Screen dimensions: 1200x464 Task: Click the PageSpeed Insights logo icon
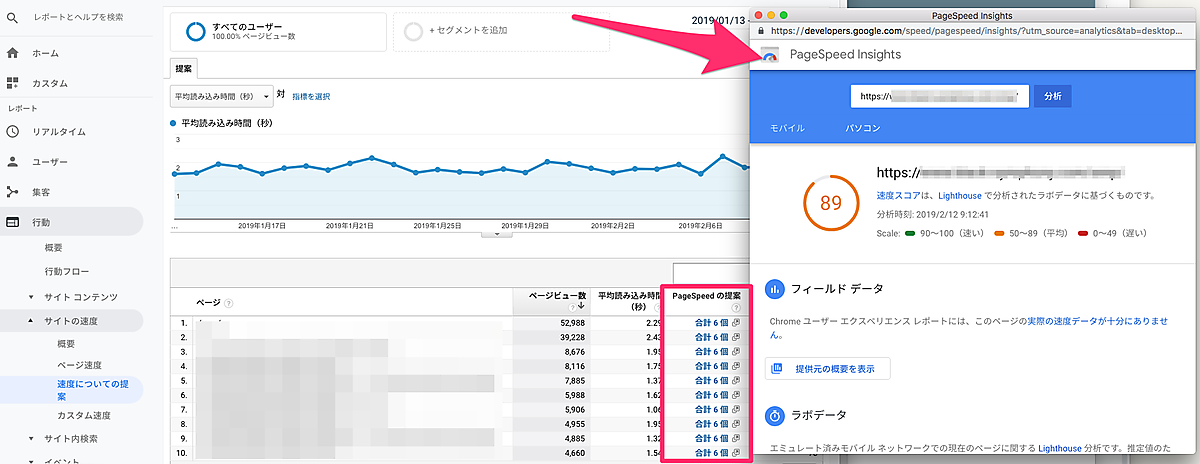[x=769, y=55]
